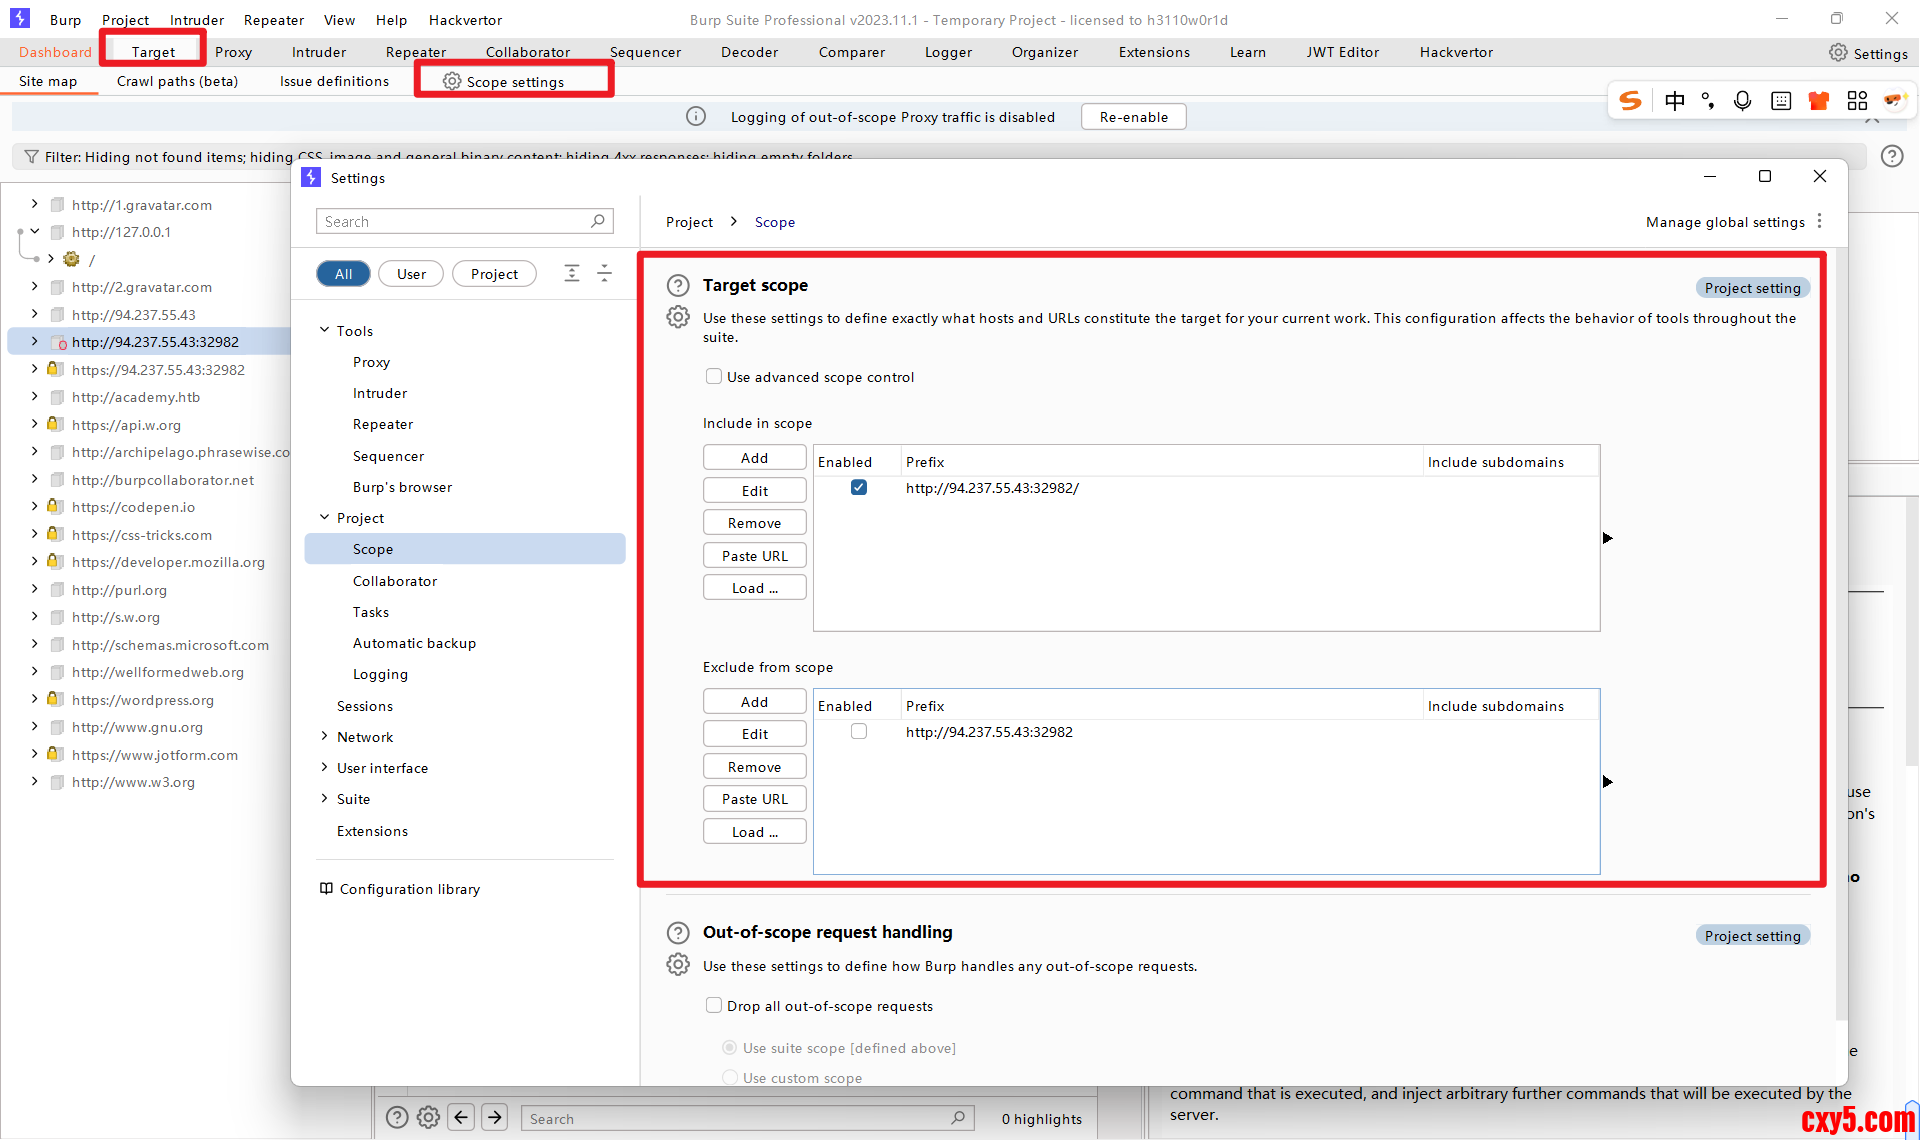
Task: Click Paste URL under Include in scope
Action: 754,555
